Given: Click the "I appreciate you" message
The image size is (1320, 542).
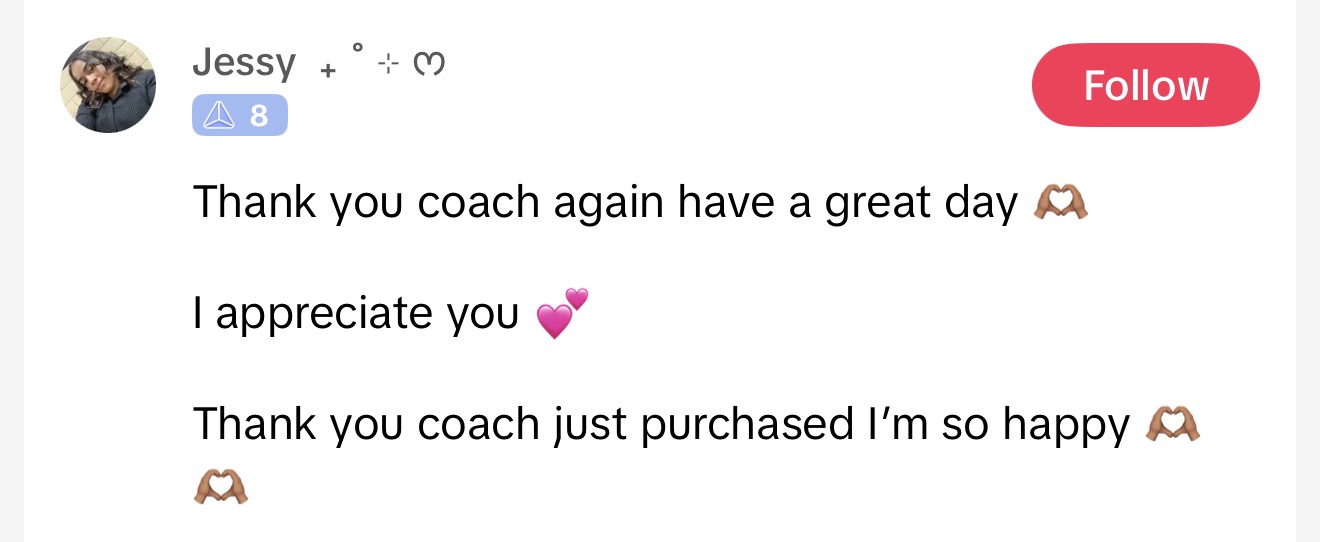Looking at the screenshot, I should [356, 314].
